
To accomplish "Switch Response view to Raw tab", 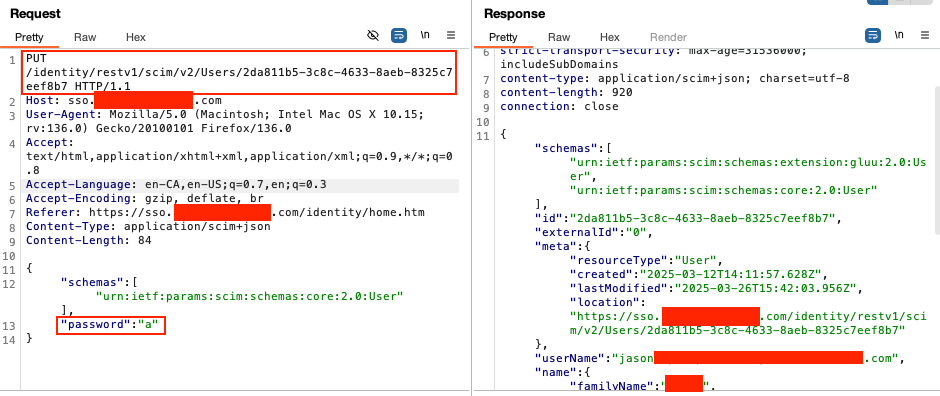I will [x=559, y=37].
